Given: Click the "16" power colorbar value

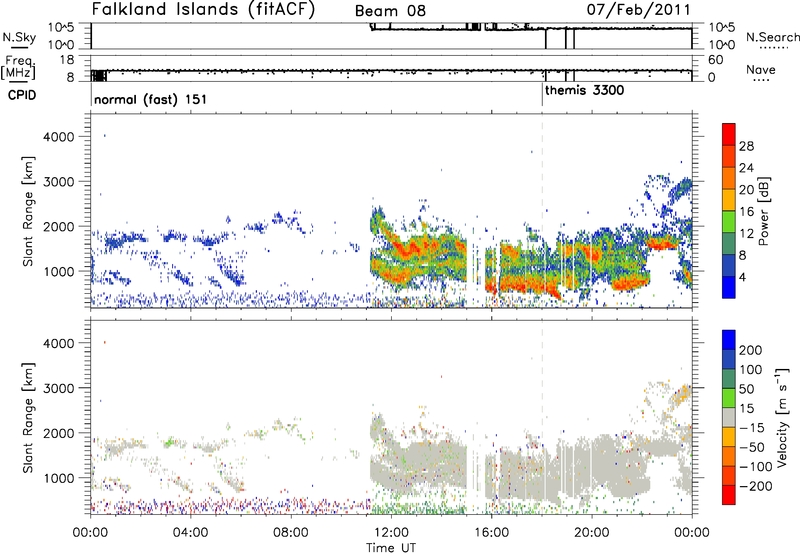Looking at the screenshot, I should coord(746,212).
